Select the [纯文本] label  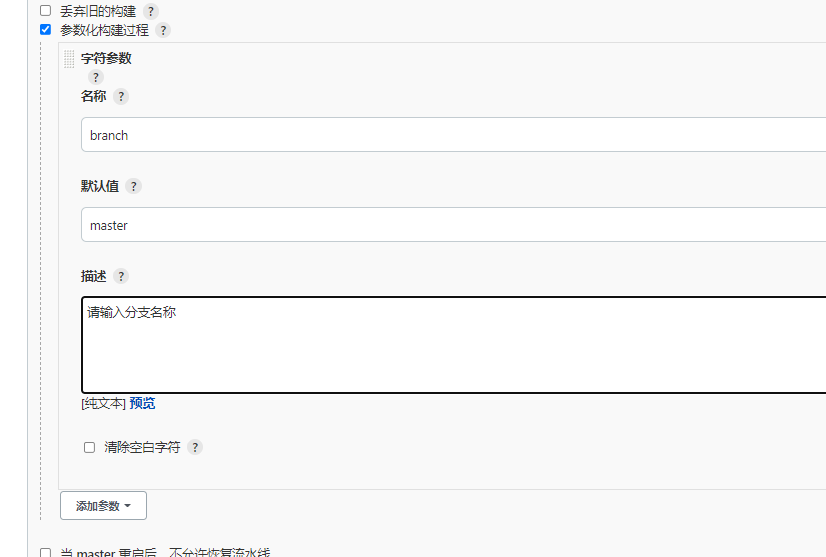103,404
